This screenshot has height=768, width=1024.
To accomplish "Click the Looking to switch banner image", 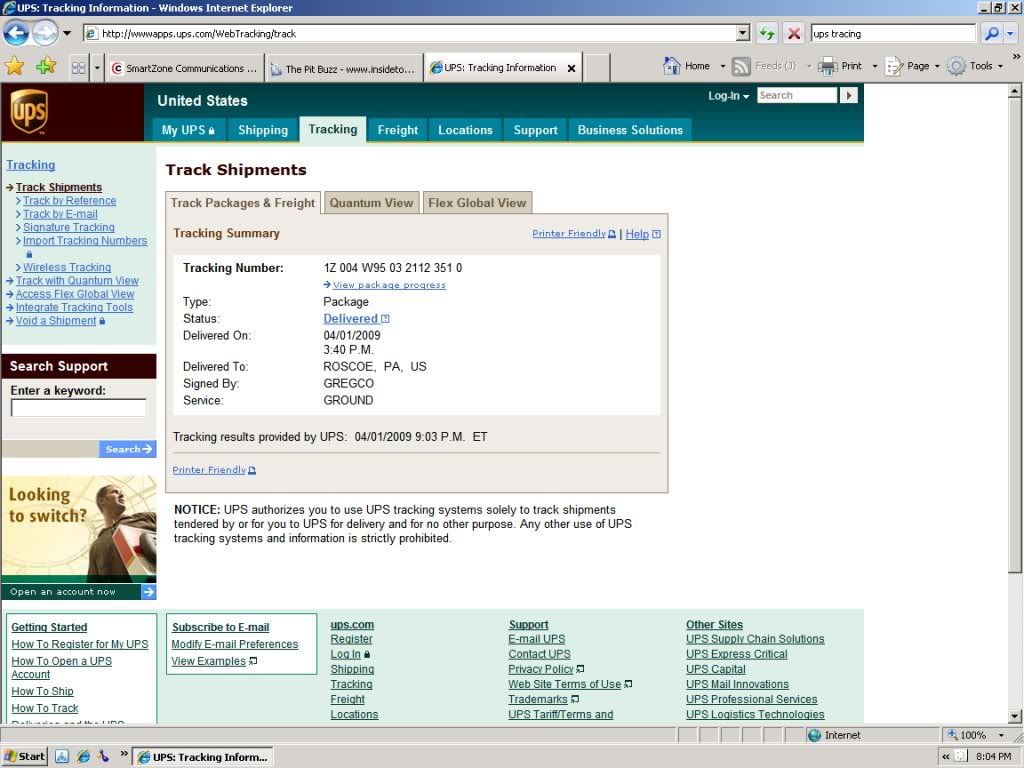I will click(79, 528).
